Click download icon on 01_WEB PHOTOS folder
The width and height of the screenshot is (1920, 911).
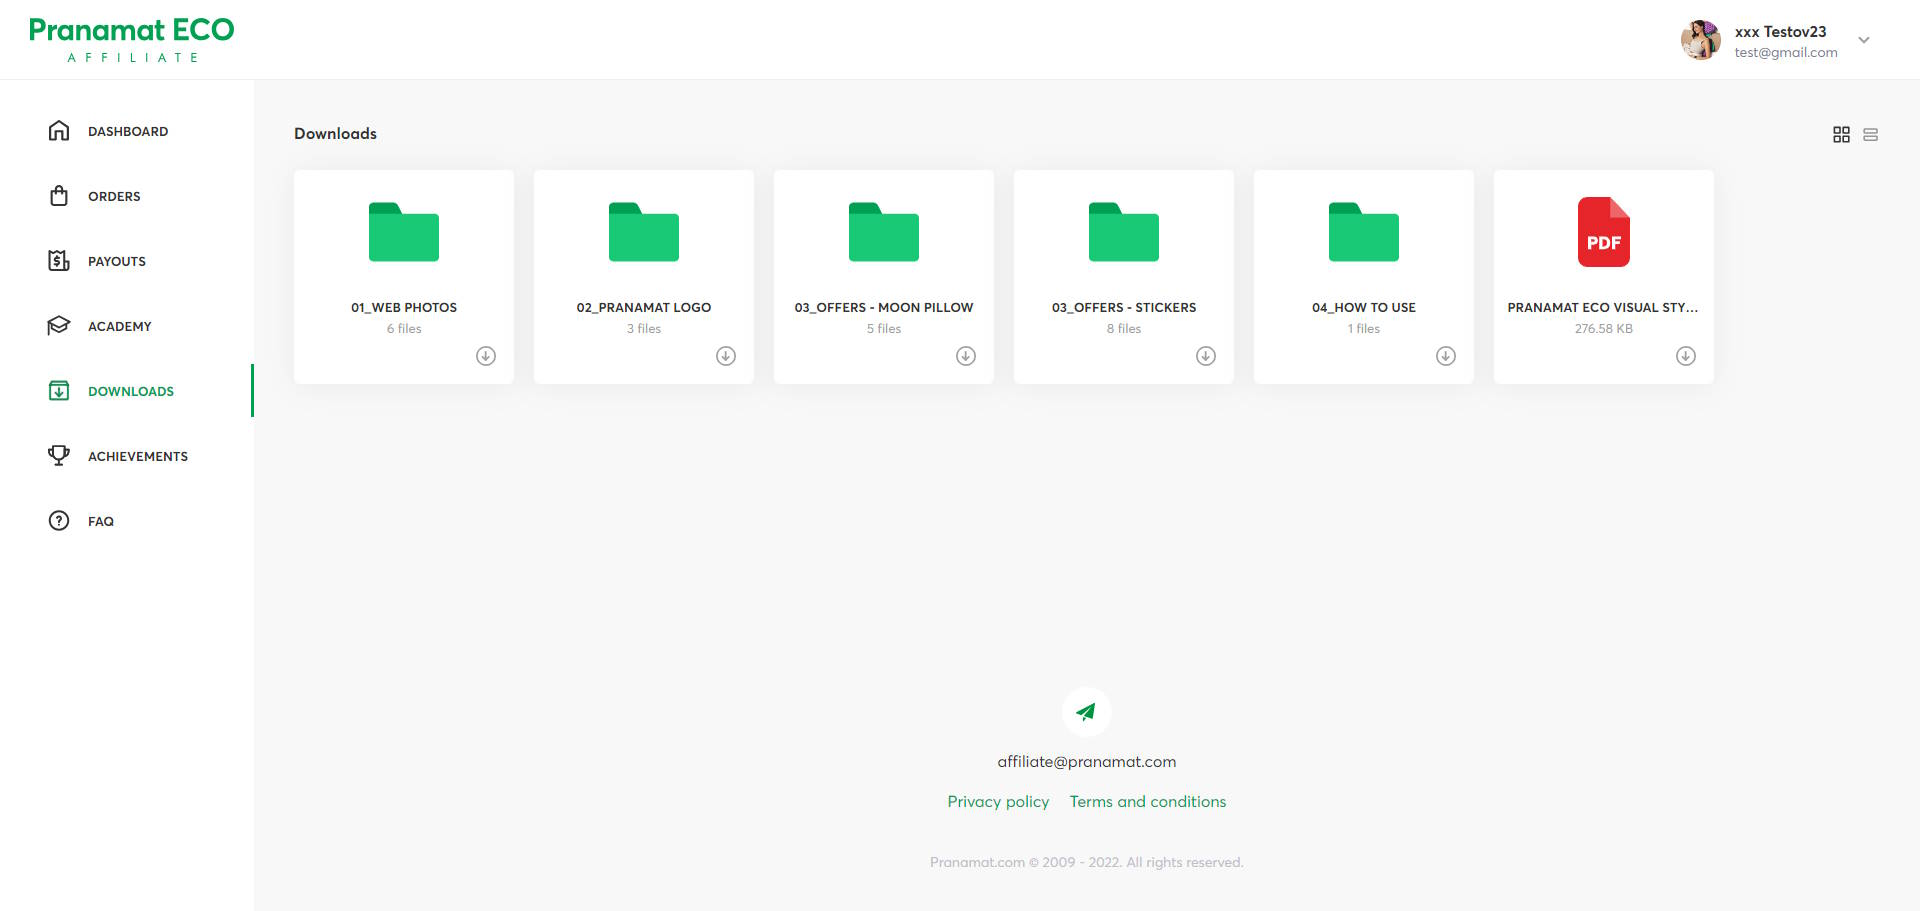pyautogui.click(x=486, y=356)
